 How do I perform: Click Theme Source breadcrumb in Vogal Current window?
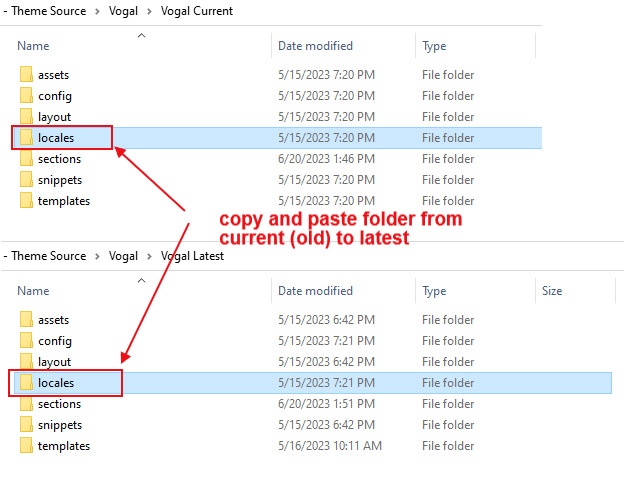tap(49, 11)
